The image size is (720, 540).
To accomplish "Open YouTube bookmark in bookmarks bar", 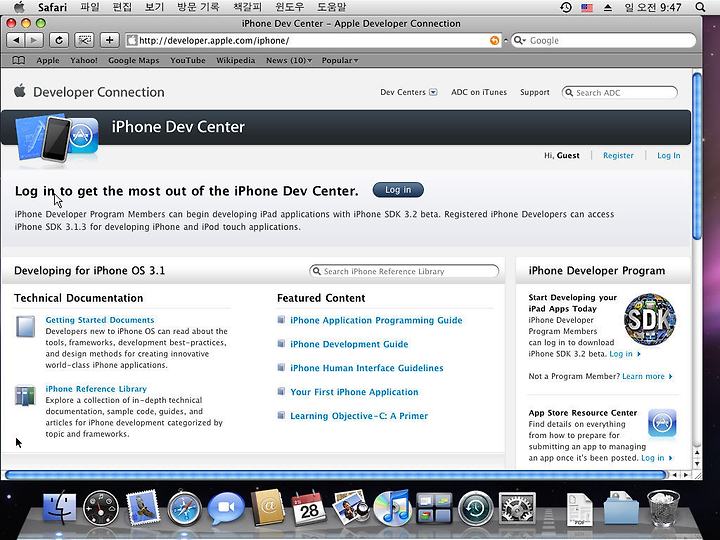I will click(188, 60).
